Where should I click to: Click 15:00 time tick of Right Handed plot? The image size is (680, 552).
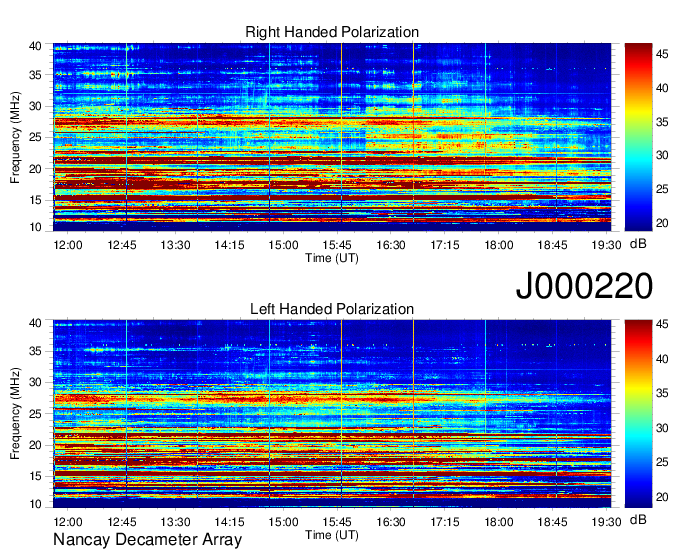click(x=283, y=245)
